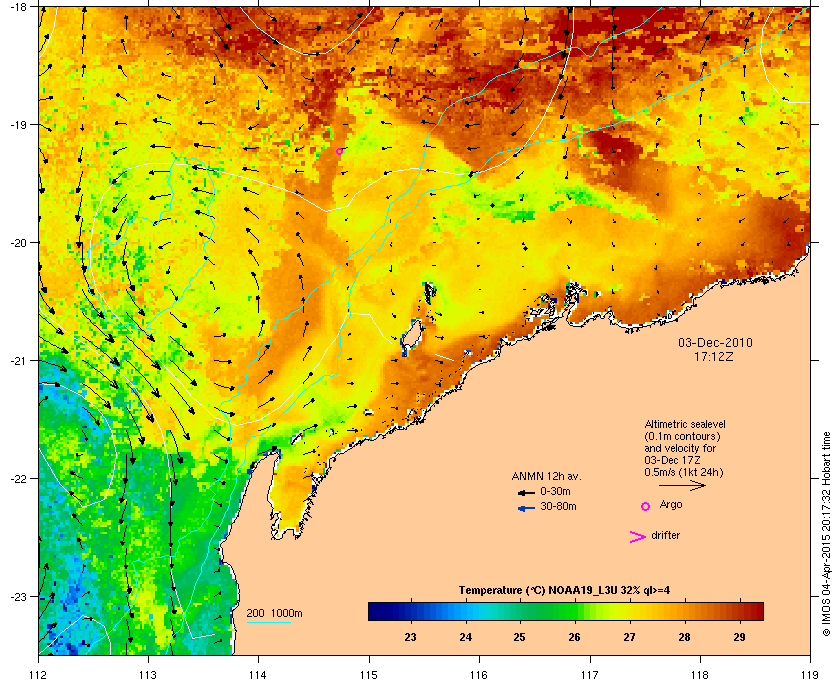Click the longitude axis label 114
This screenshot has height=680, width=840.
pyautogui.click(x=258, y=675)
